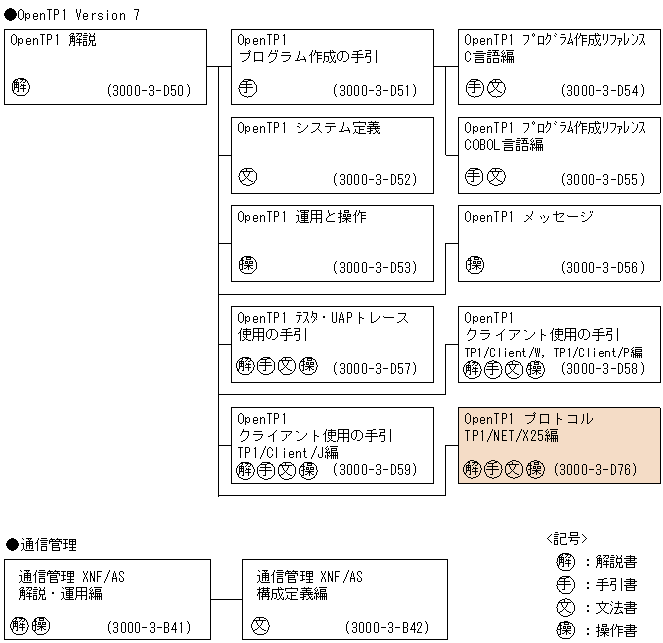Click the 操 symbol in the 運用と操作 box
The height and width of the screenshot is (643, 663).
click(x=248, y=265)
